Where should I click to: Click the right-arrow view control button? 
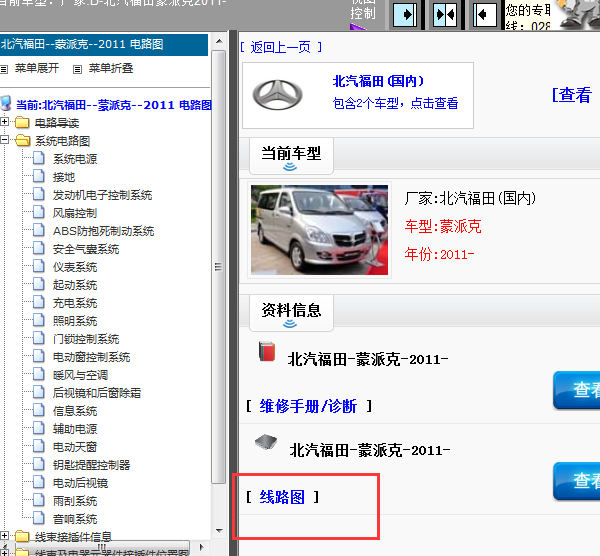[406, 15]
